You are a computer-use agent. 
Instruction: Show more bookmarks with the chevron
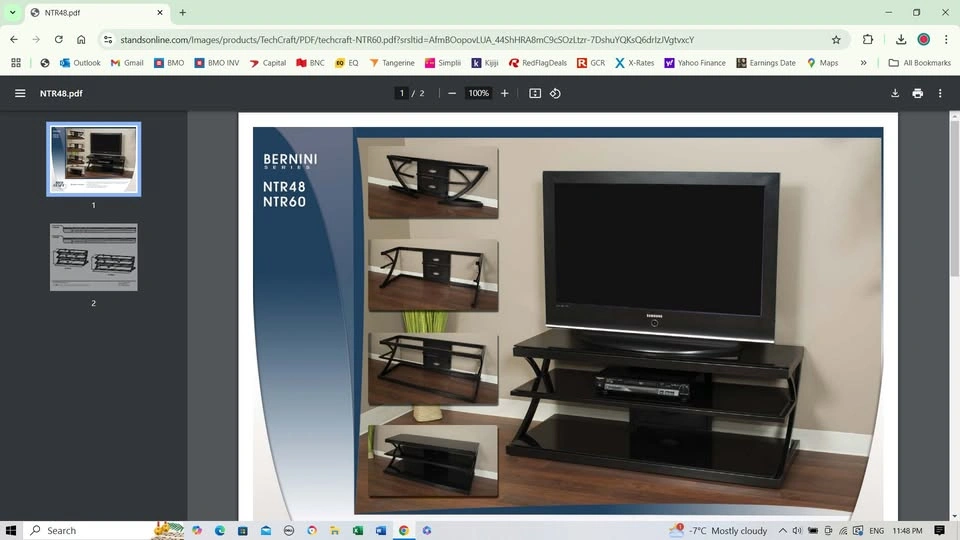point(863,62)
